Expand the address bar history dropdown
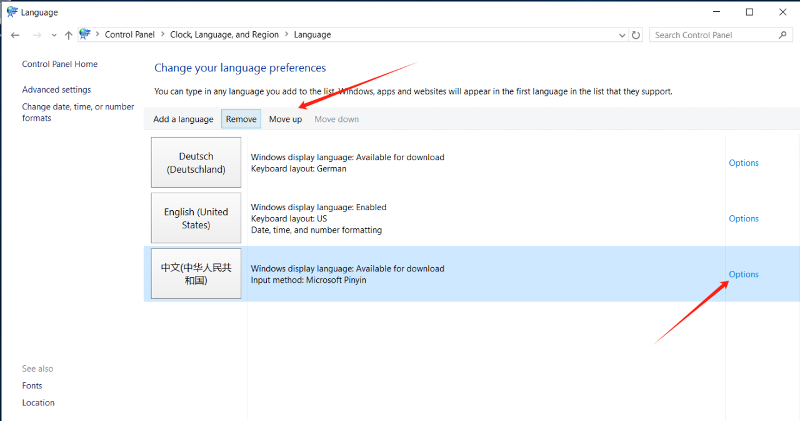Image resolution: width=800 pixels, height=421 pixels. click(x=622, y=35)
